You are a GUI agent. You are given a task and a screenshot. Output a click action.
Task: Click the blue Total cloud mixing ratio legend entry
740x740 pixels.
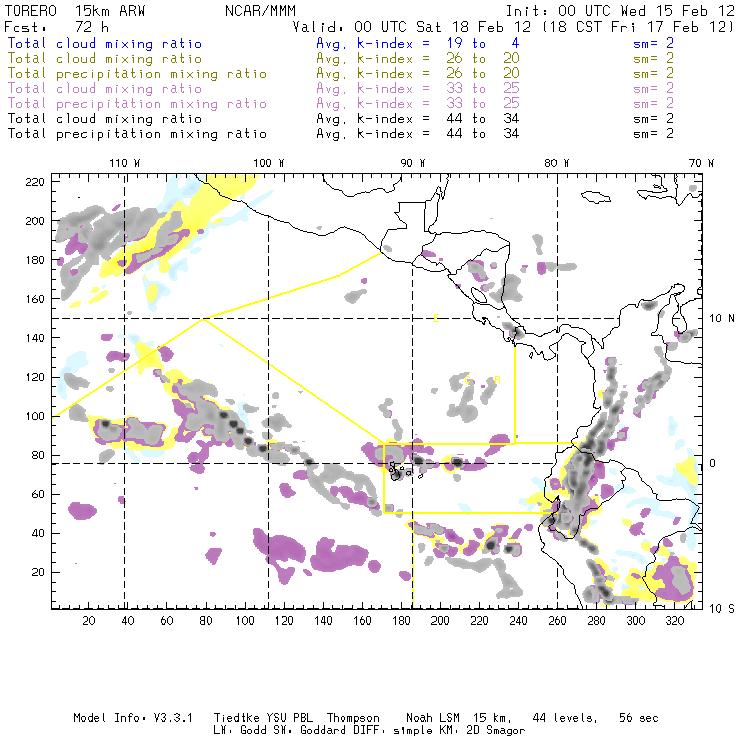(x=118, y=44)
